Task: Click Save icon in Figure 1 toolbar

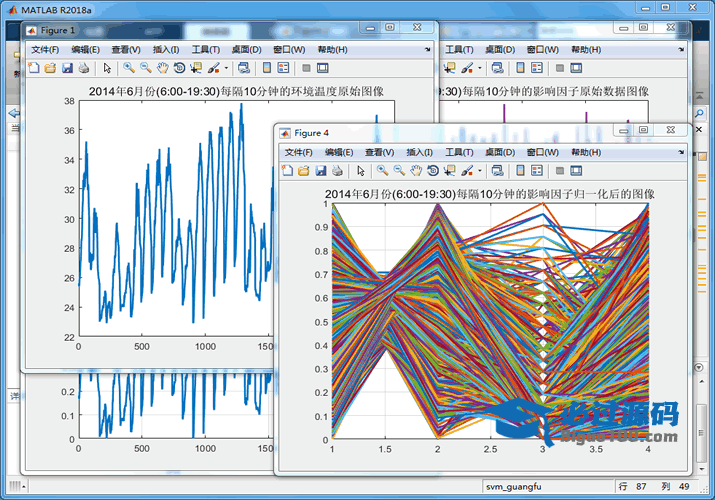Action: click(x=67, y=68)
